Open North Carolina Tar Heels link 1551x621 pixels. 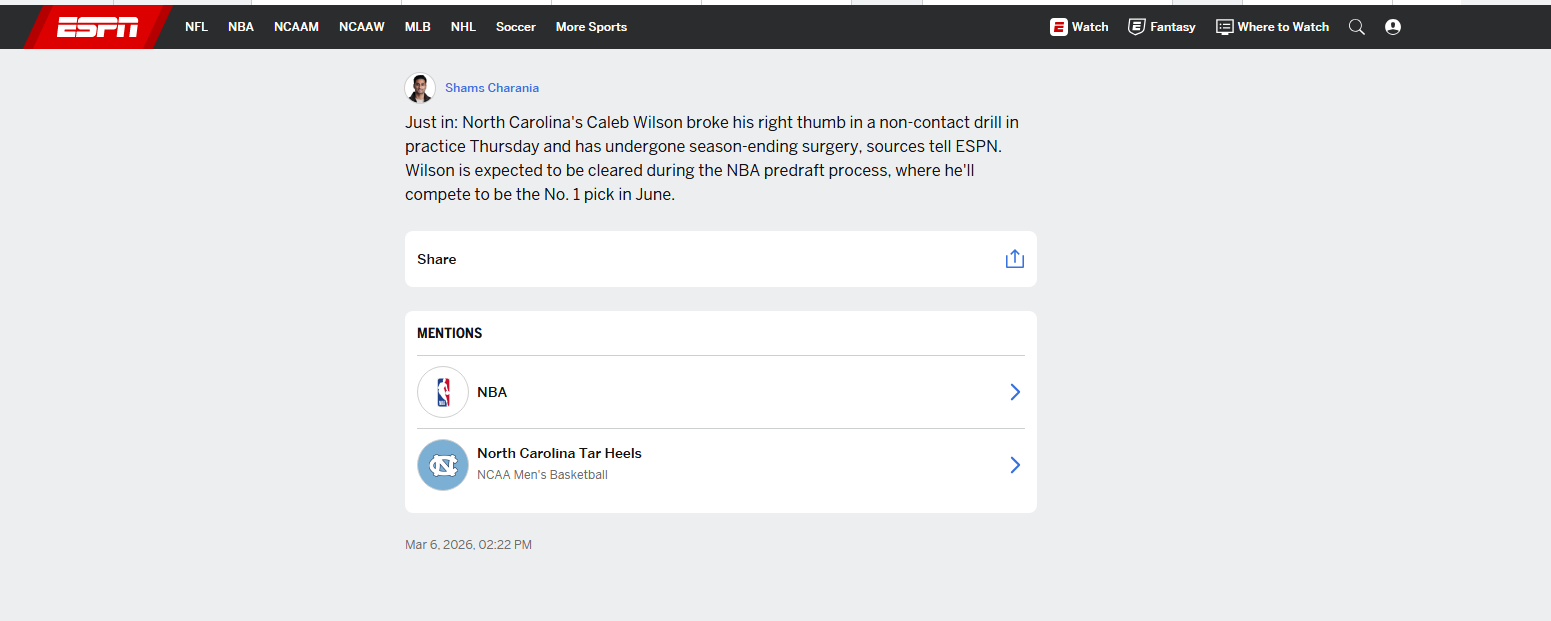pyautogui.click(x=559, y=453)
